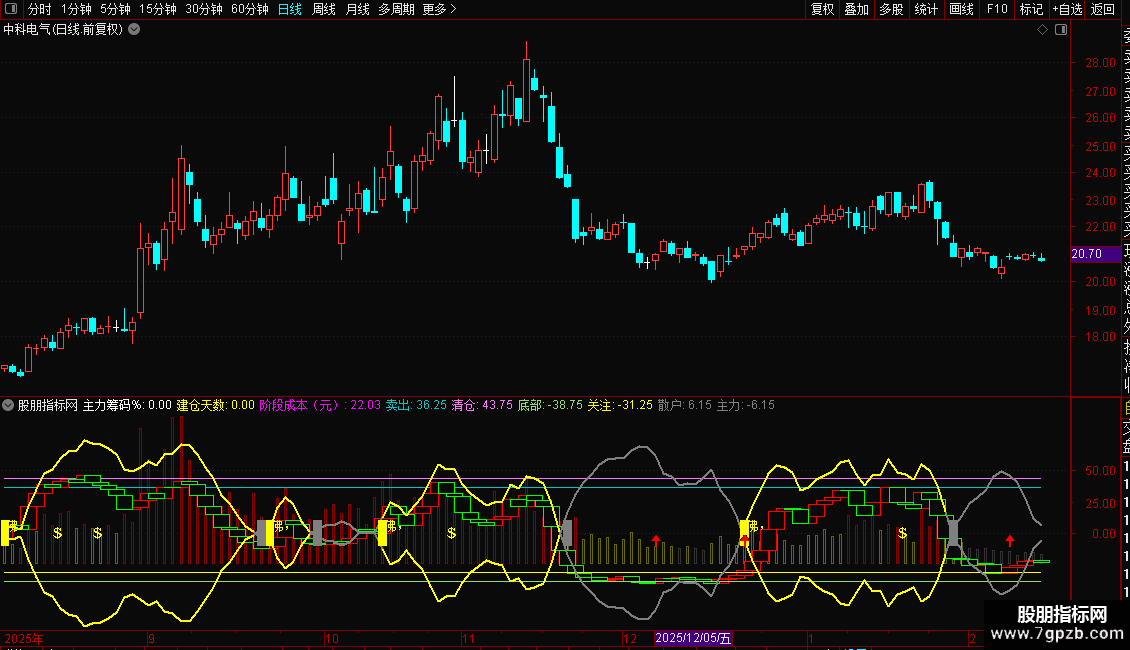
Task: Click the 中科电气(日线.前复权) title
Action: [63, 30]
